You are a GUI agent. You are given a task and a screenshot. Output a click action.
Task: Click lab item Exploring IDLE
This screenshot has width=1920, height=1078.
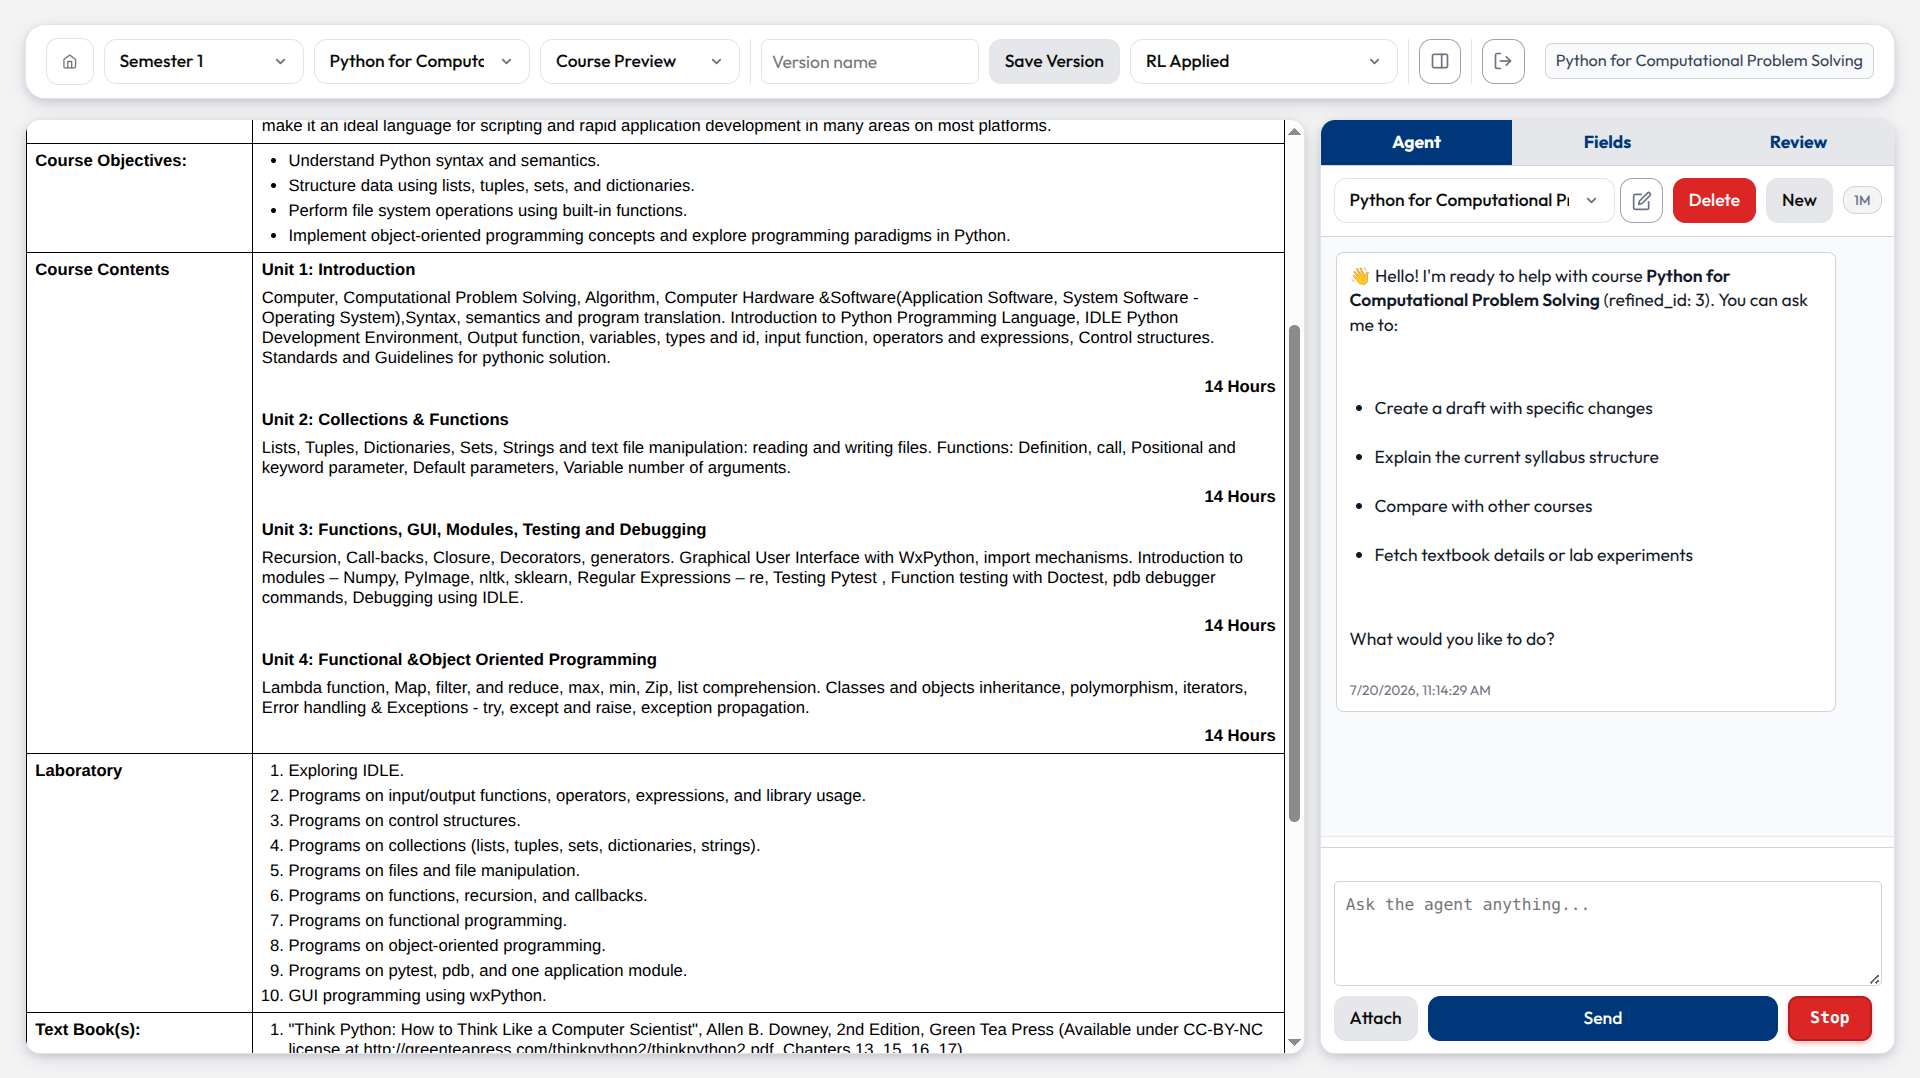coord(346,771)
